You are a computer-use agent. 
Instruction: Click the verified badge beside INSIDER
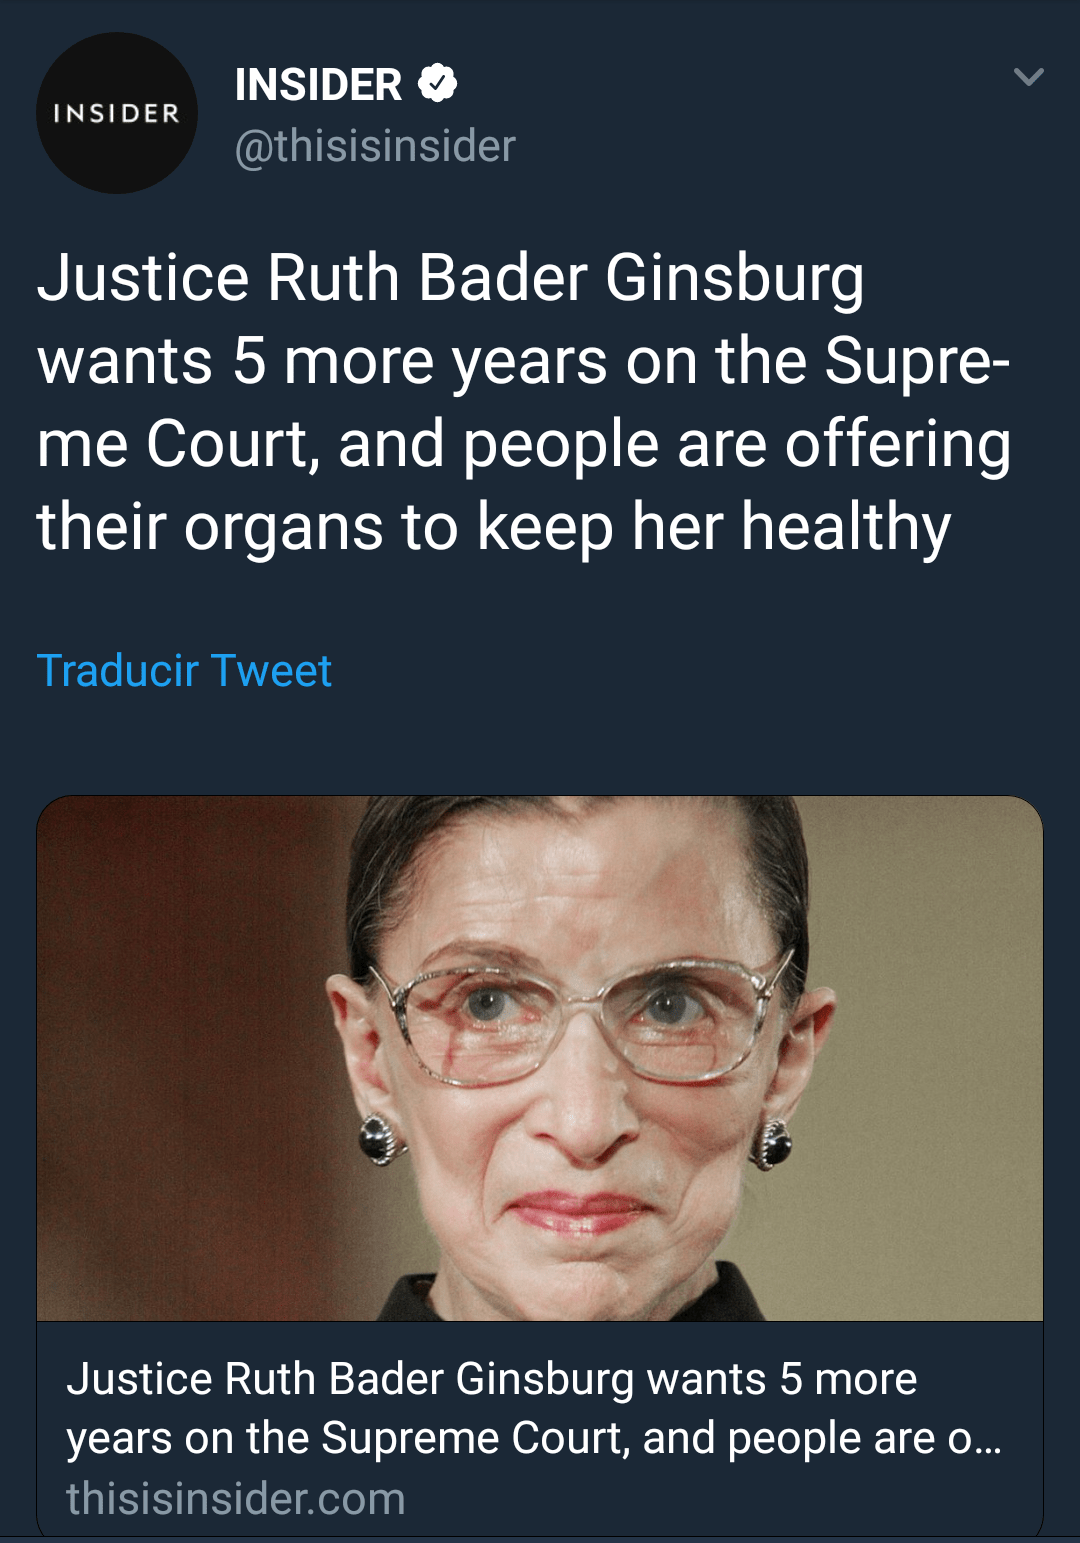point(437,83)
